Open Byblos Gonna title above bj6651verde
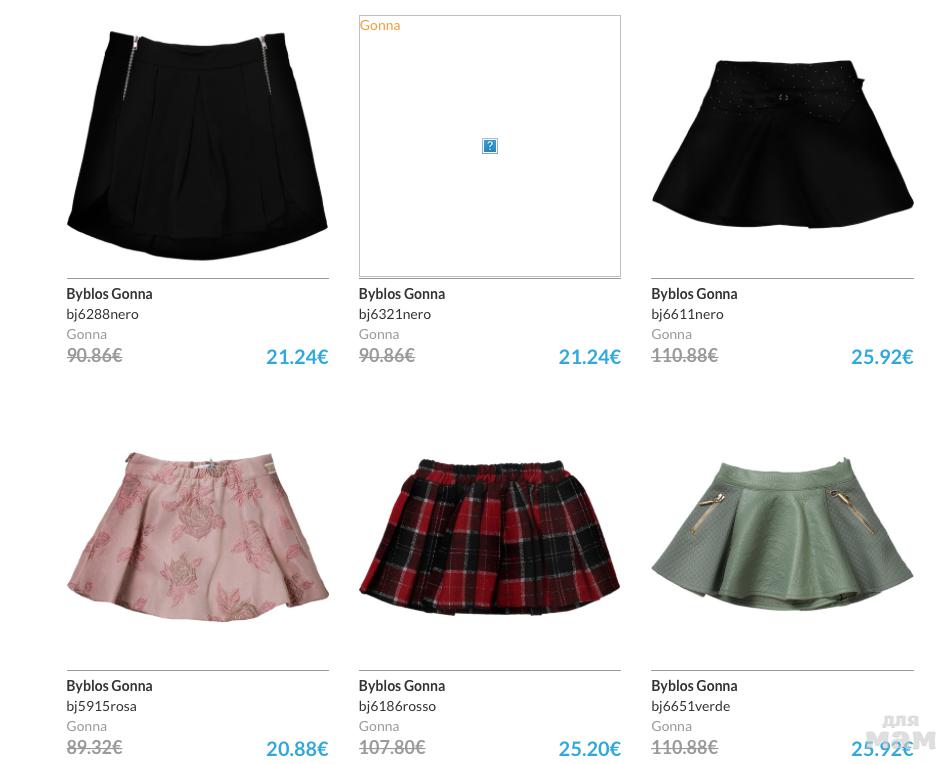The width and height of the screenshot is (951, 764). (x=694, y=686)
